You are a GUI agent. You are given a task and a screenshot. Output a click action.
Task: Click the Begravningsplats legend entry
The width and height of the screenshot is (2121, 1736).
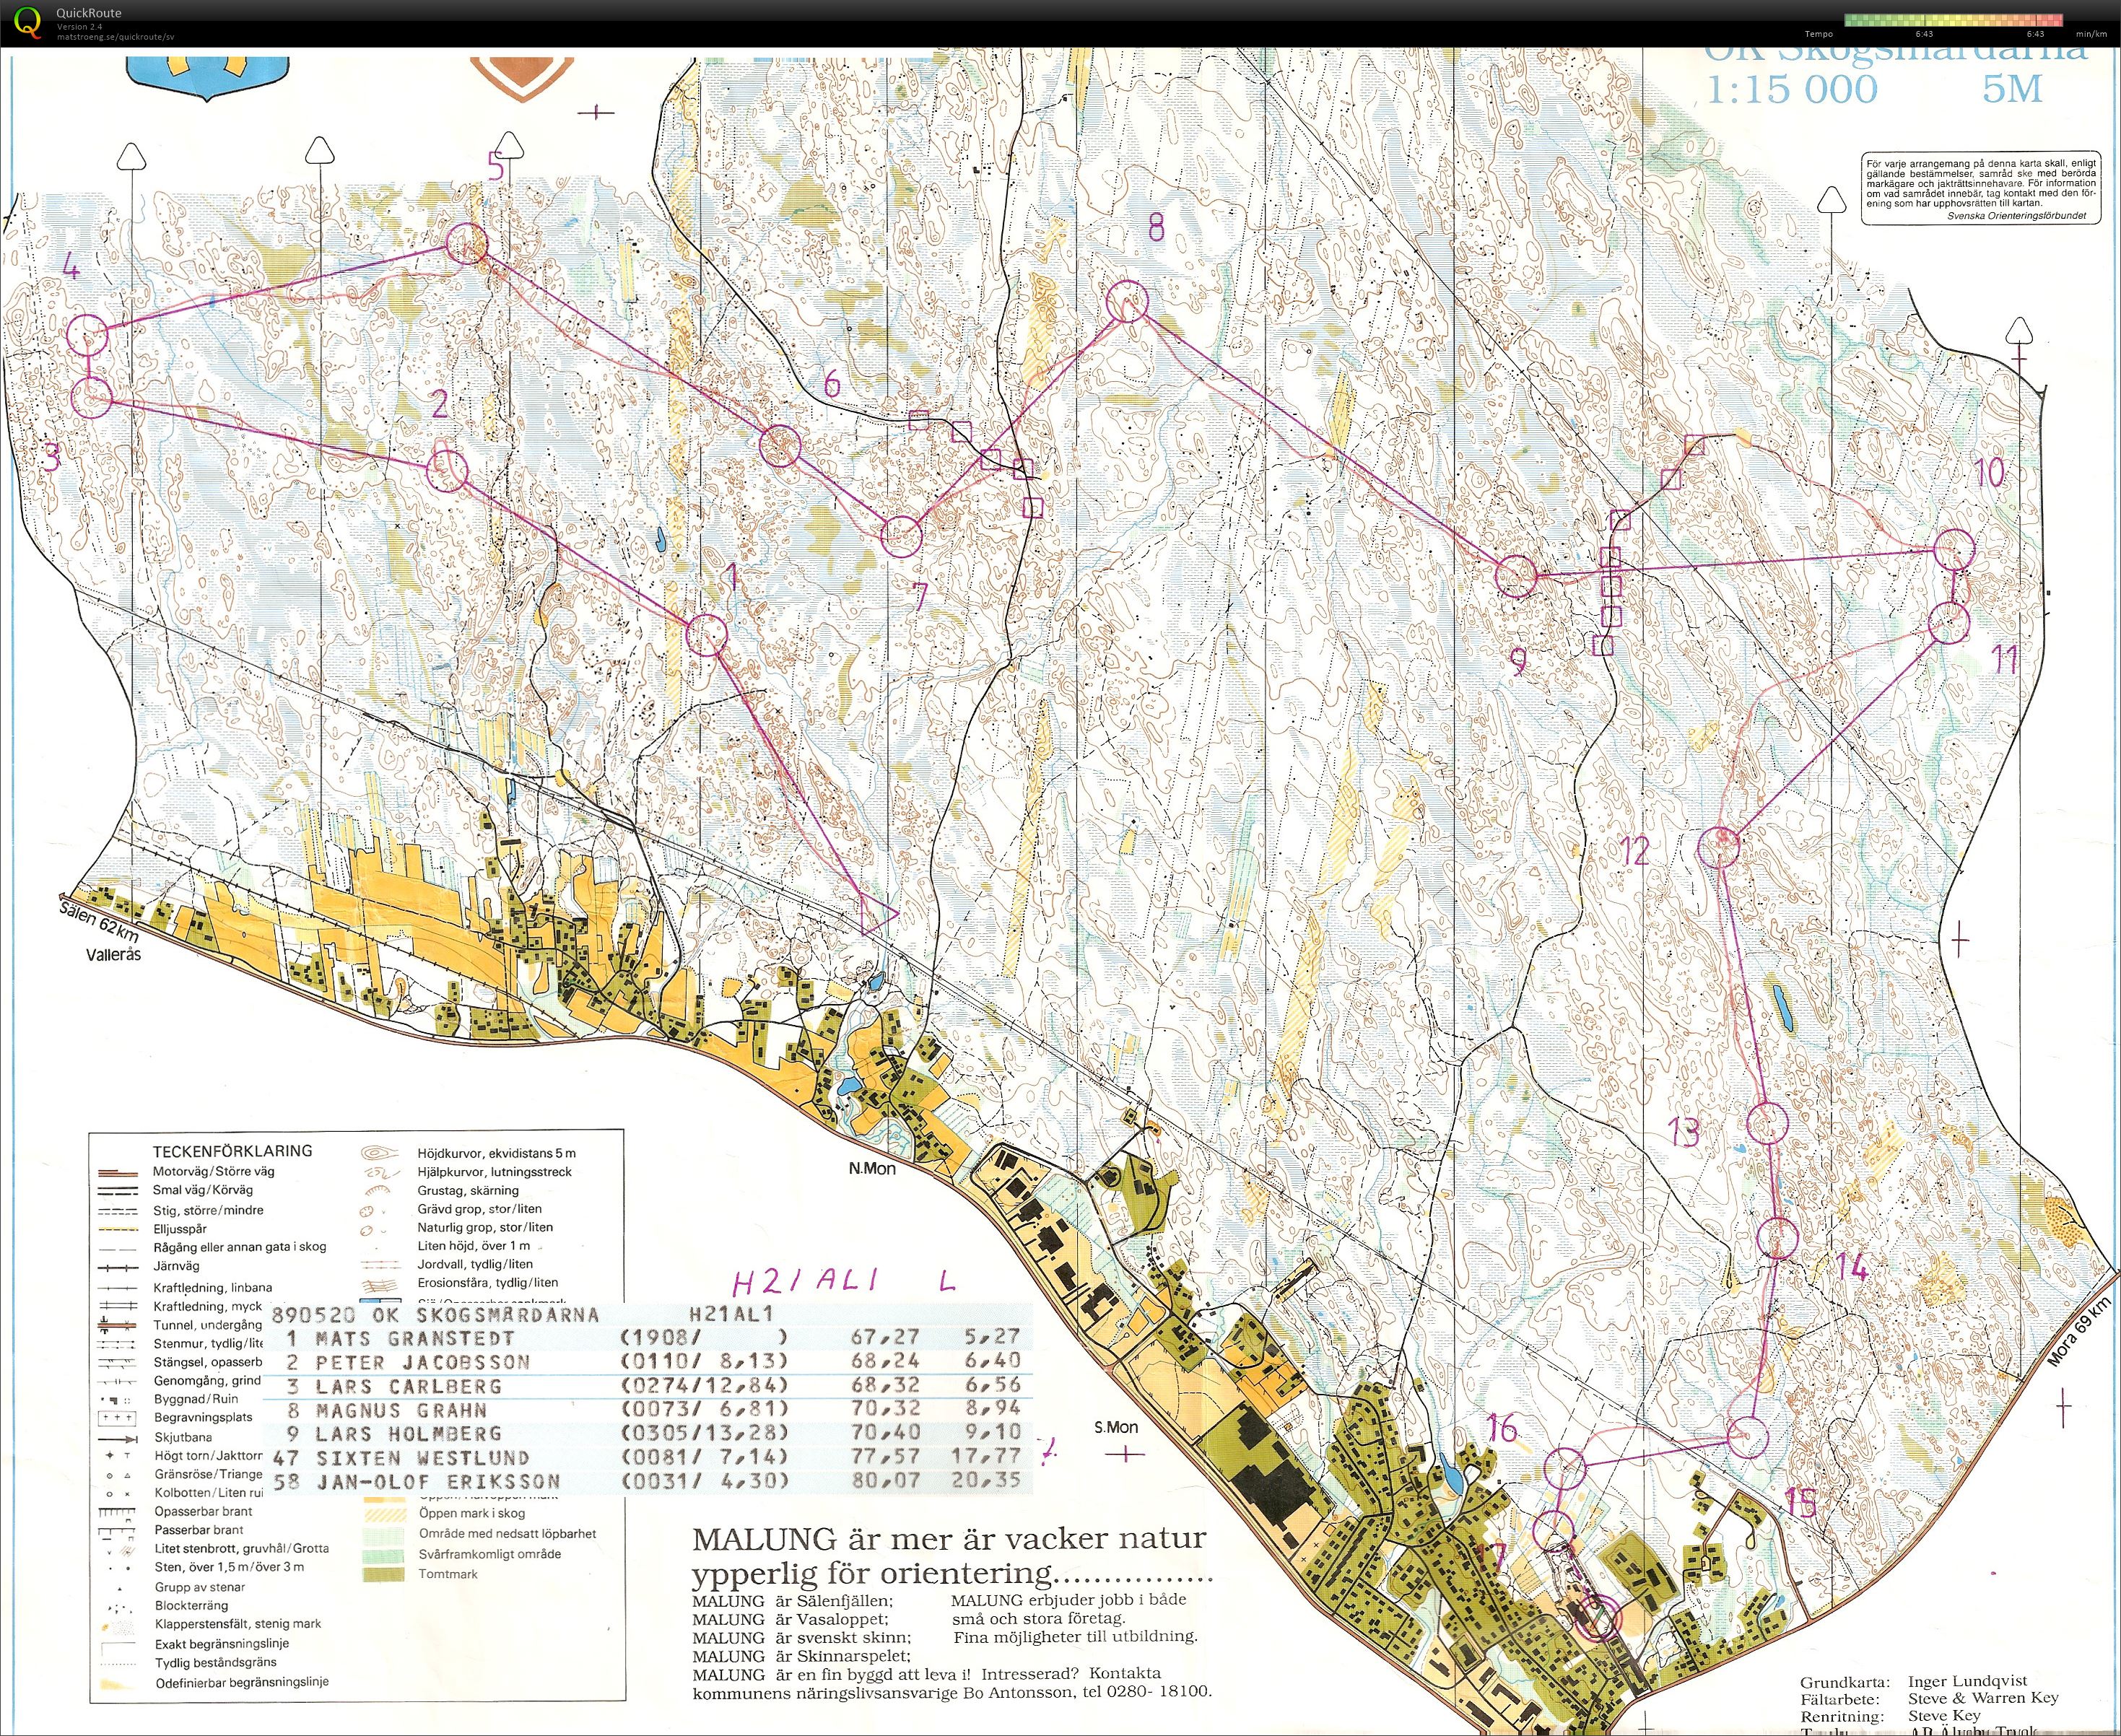coord(203,1418)
